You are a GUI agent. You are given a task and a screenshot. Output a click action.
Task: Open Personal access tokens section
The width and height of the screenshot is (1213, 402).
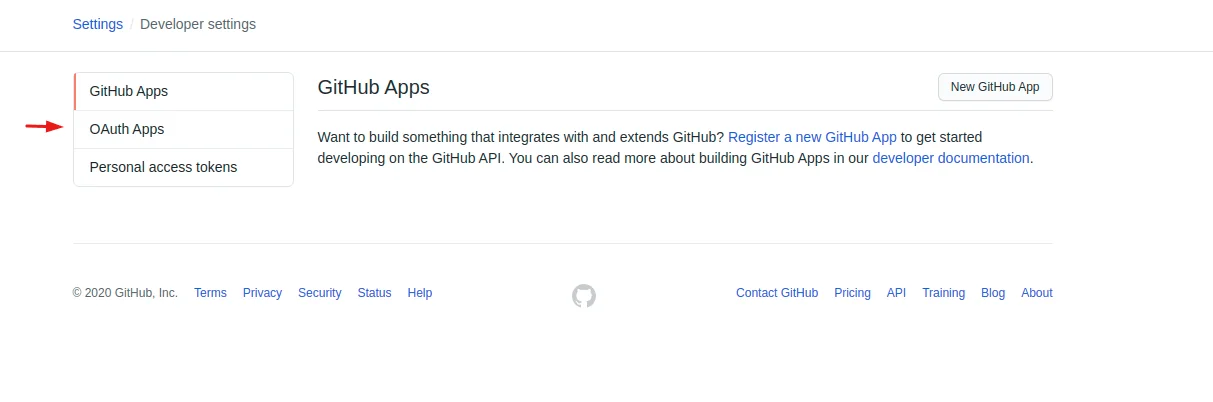pyautogui.click(x=163, y=167)
